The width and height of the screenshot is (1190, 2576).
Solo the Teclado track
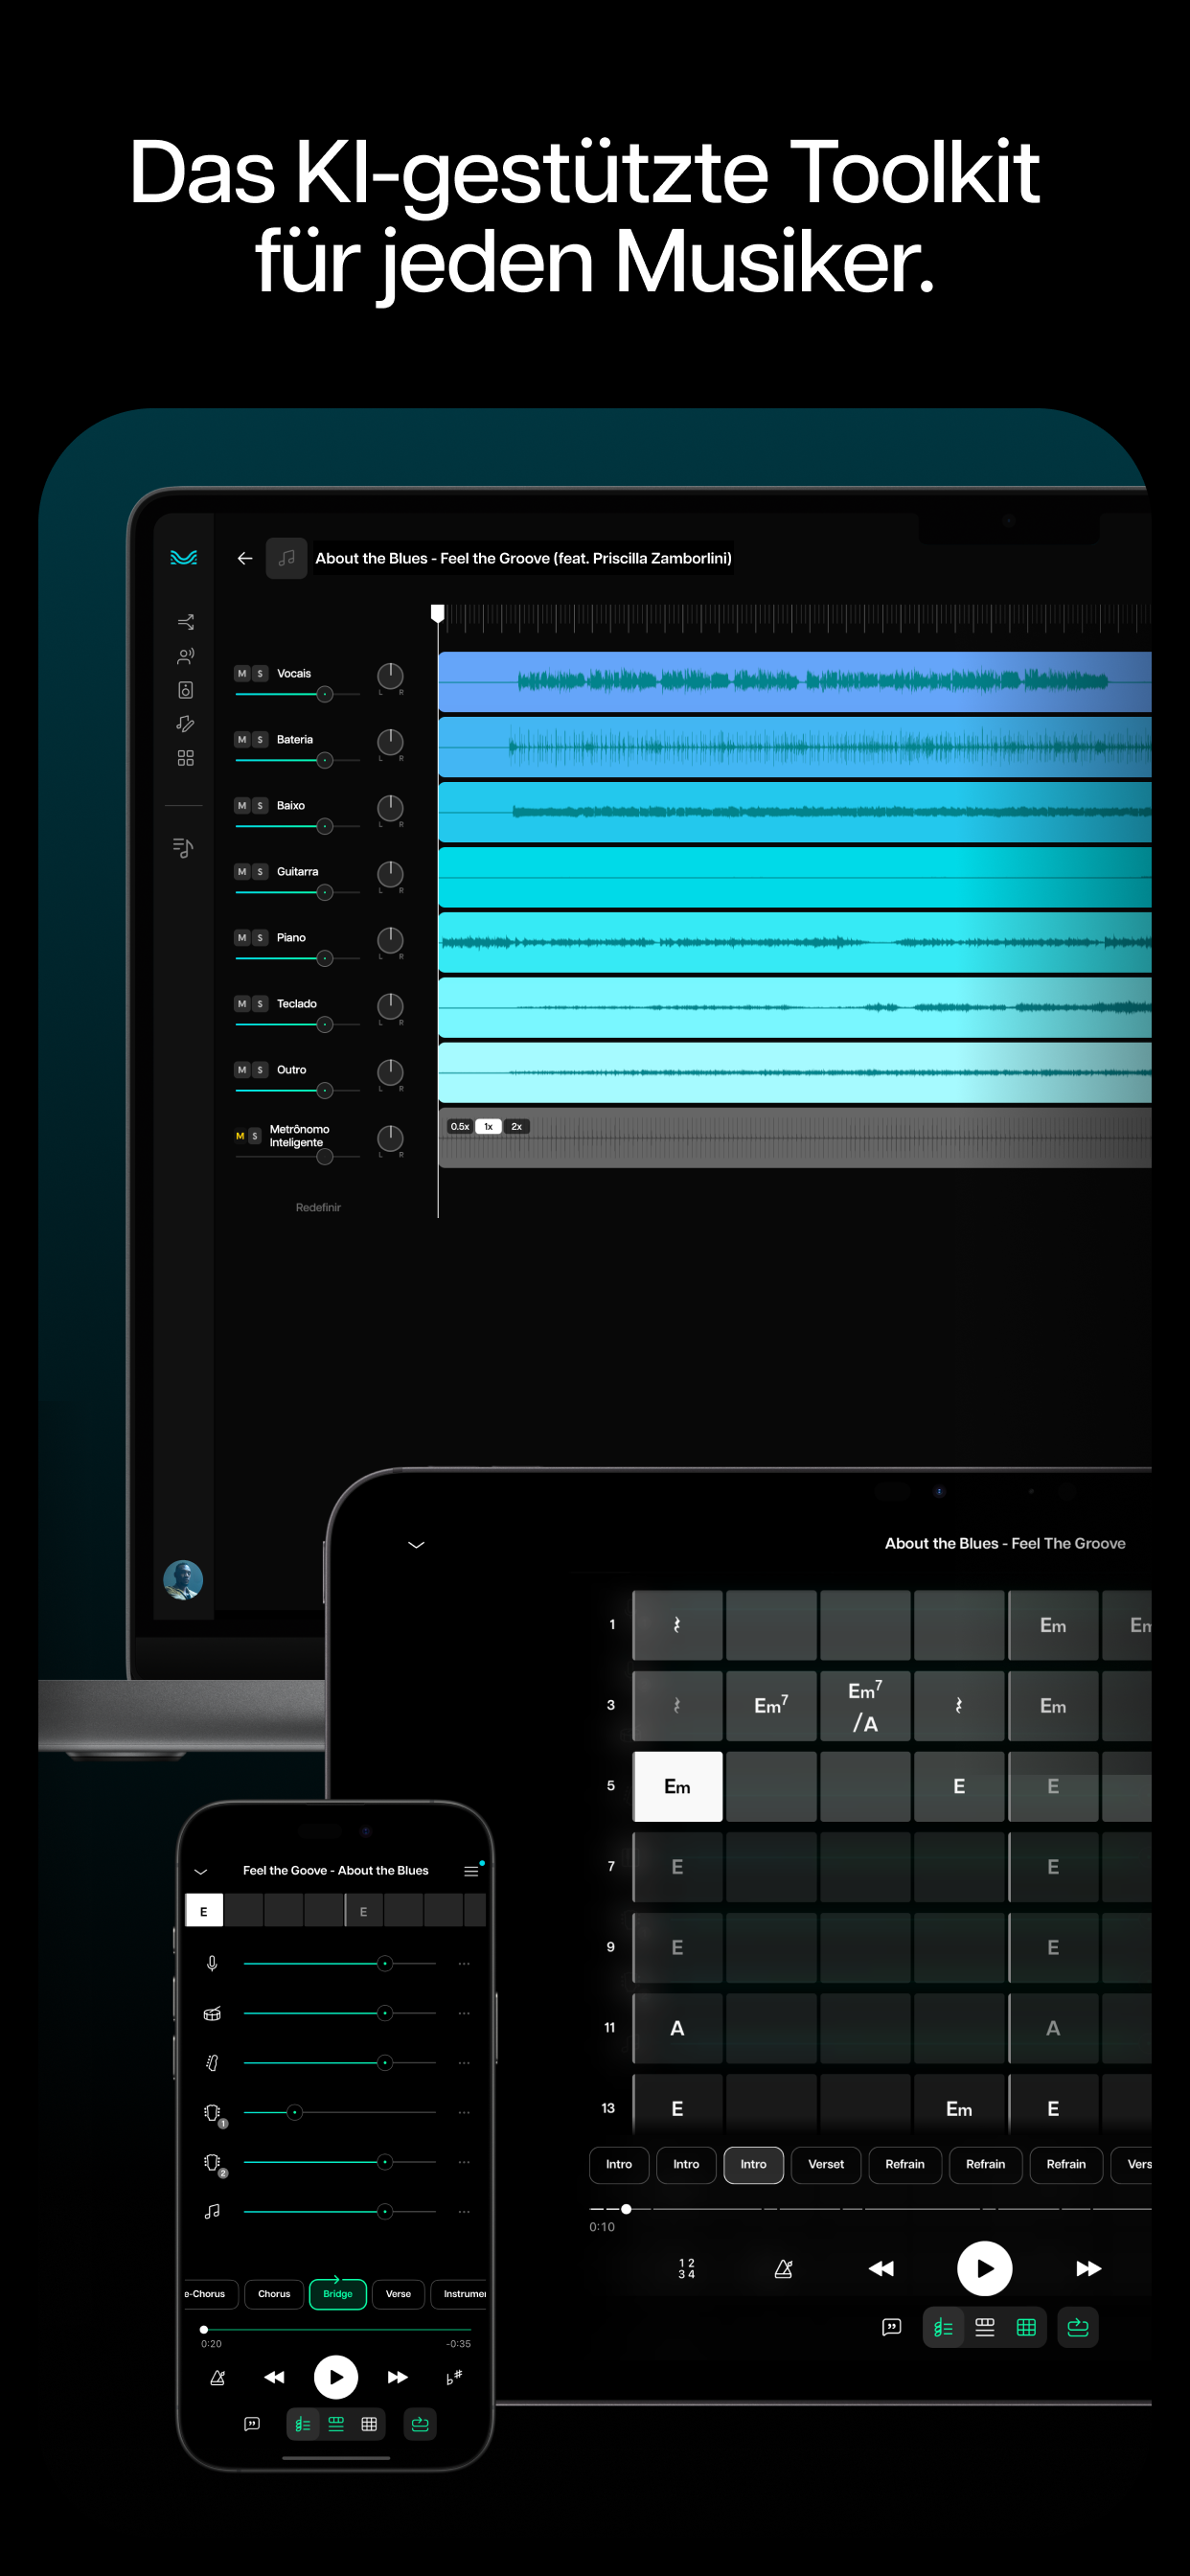click(x=260, y=1003)
